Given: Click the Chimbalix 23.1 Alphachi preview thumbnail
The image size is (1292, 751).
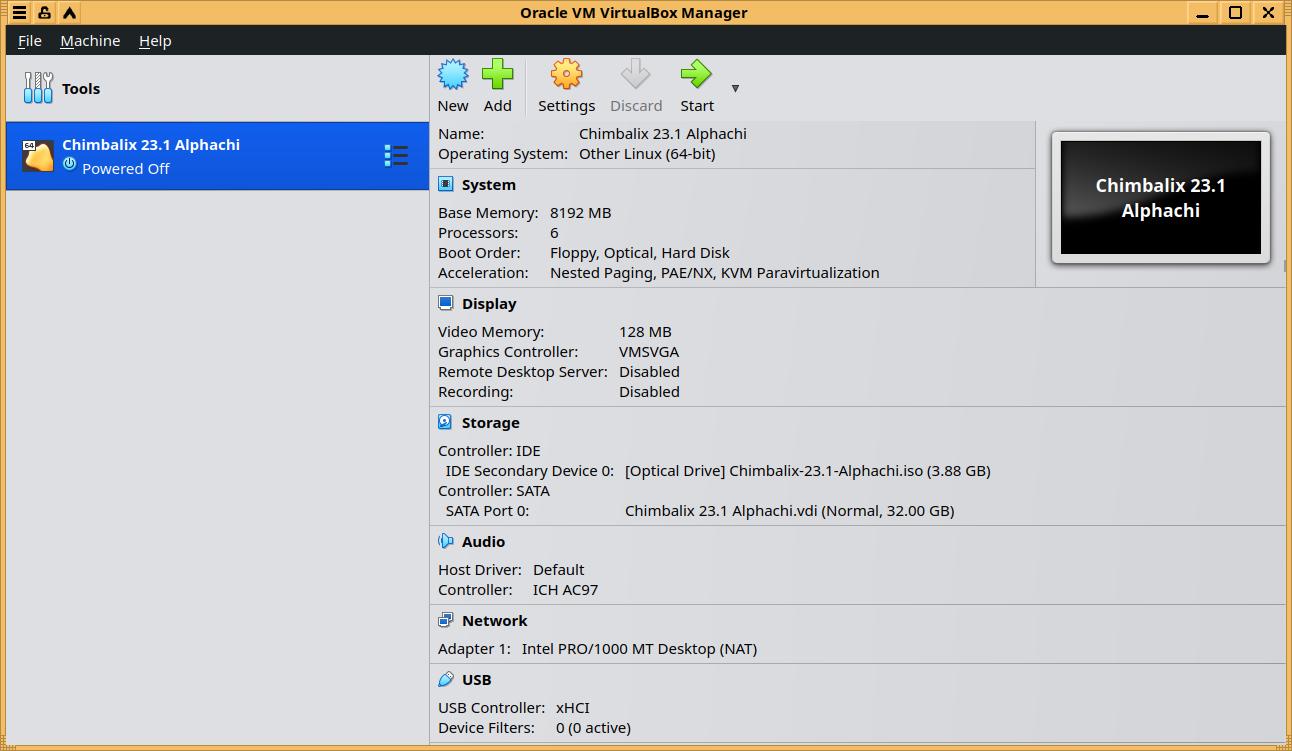Looking at the screenshot, I should coord(1160,197).
